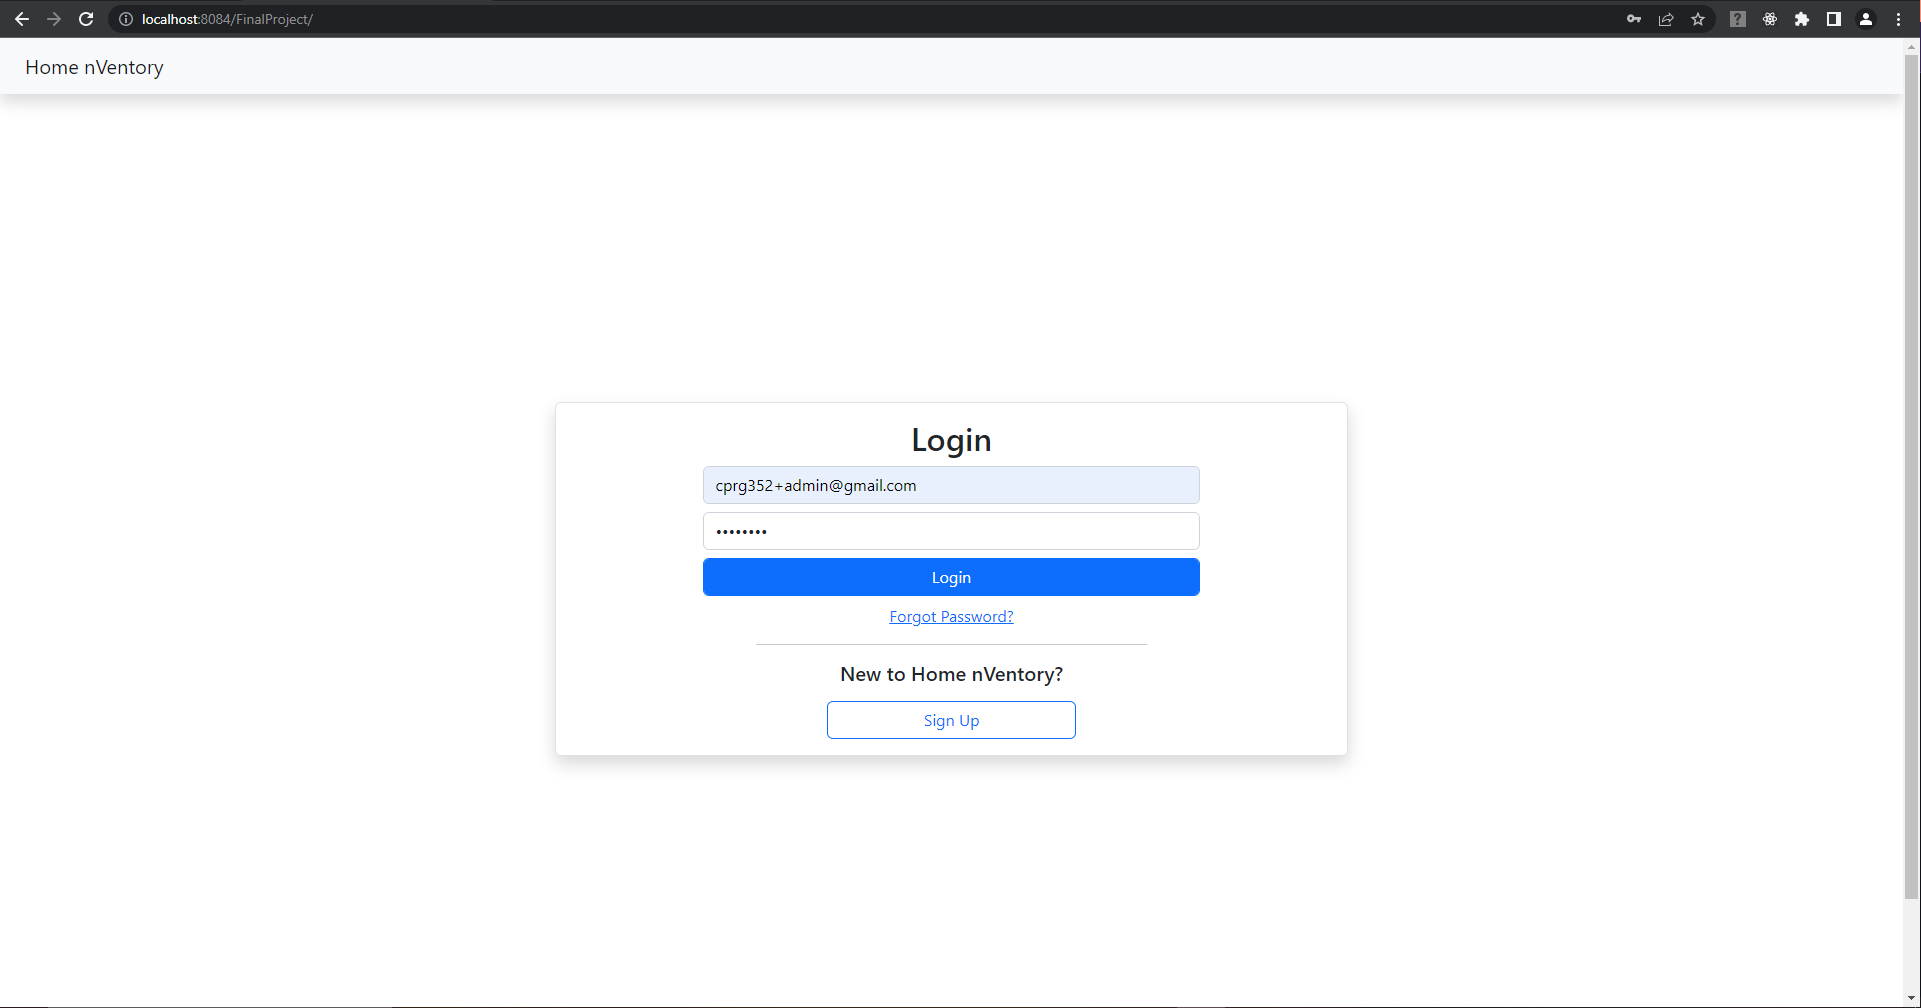1921x1008 pixels.
Task: Open the Chrome profile avatar menu
Action: [x=1866, y=19]
